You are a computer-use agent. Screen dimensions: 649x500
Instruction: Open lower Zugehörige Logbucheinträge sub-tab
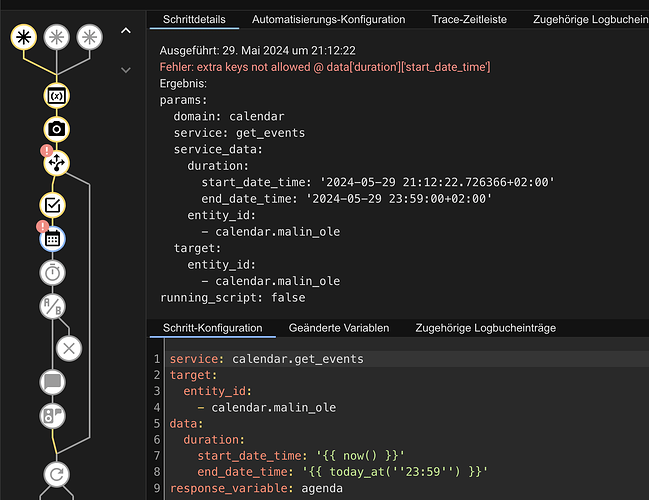[x=486, y=328]
